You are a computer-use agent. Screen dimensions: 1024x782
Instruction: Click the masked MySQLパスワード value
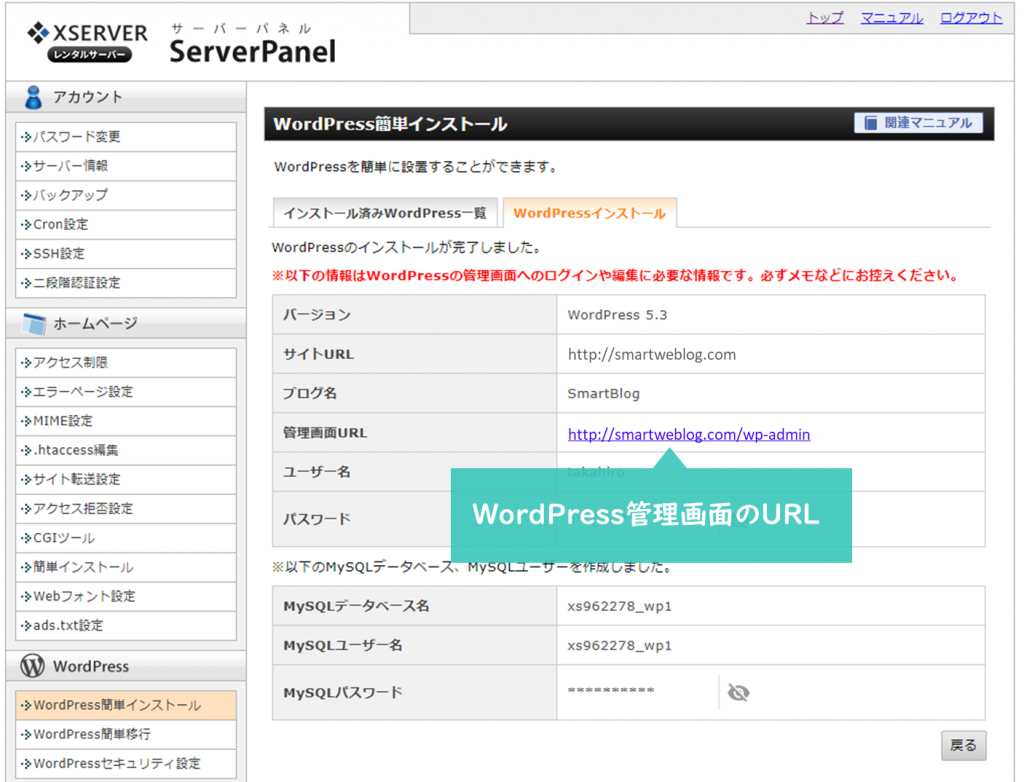(611, 691)
